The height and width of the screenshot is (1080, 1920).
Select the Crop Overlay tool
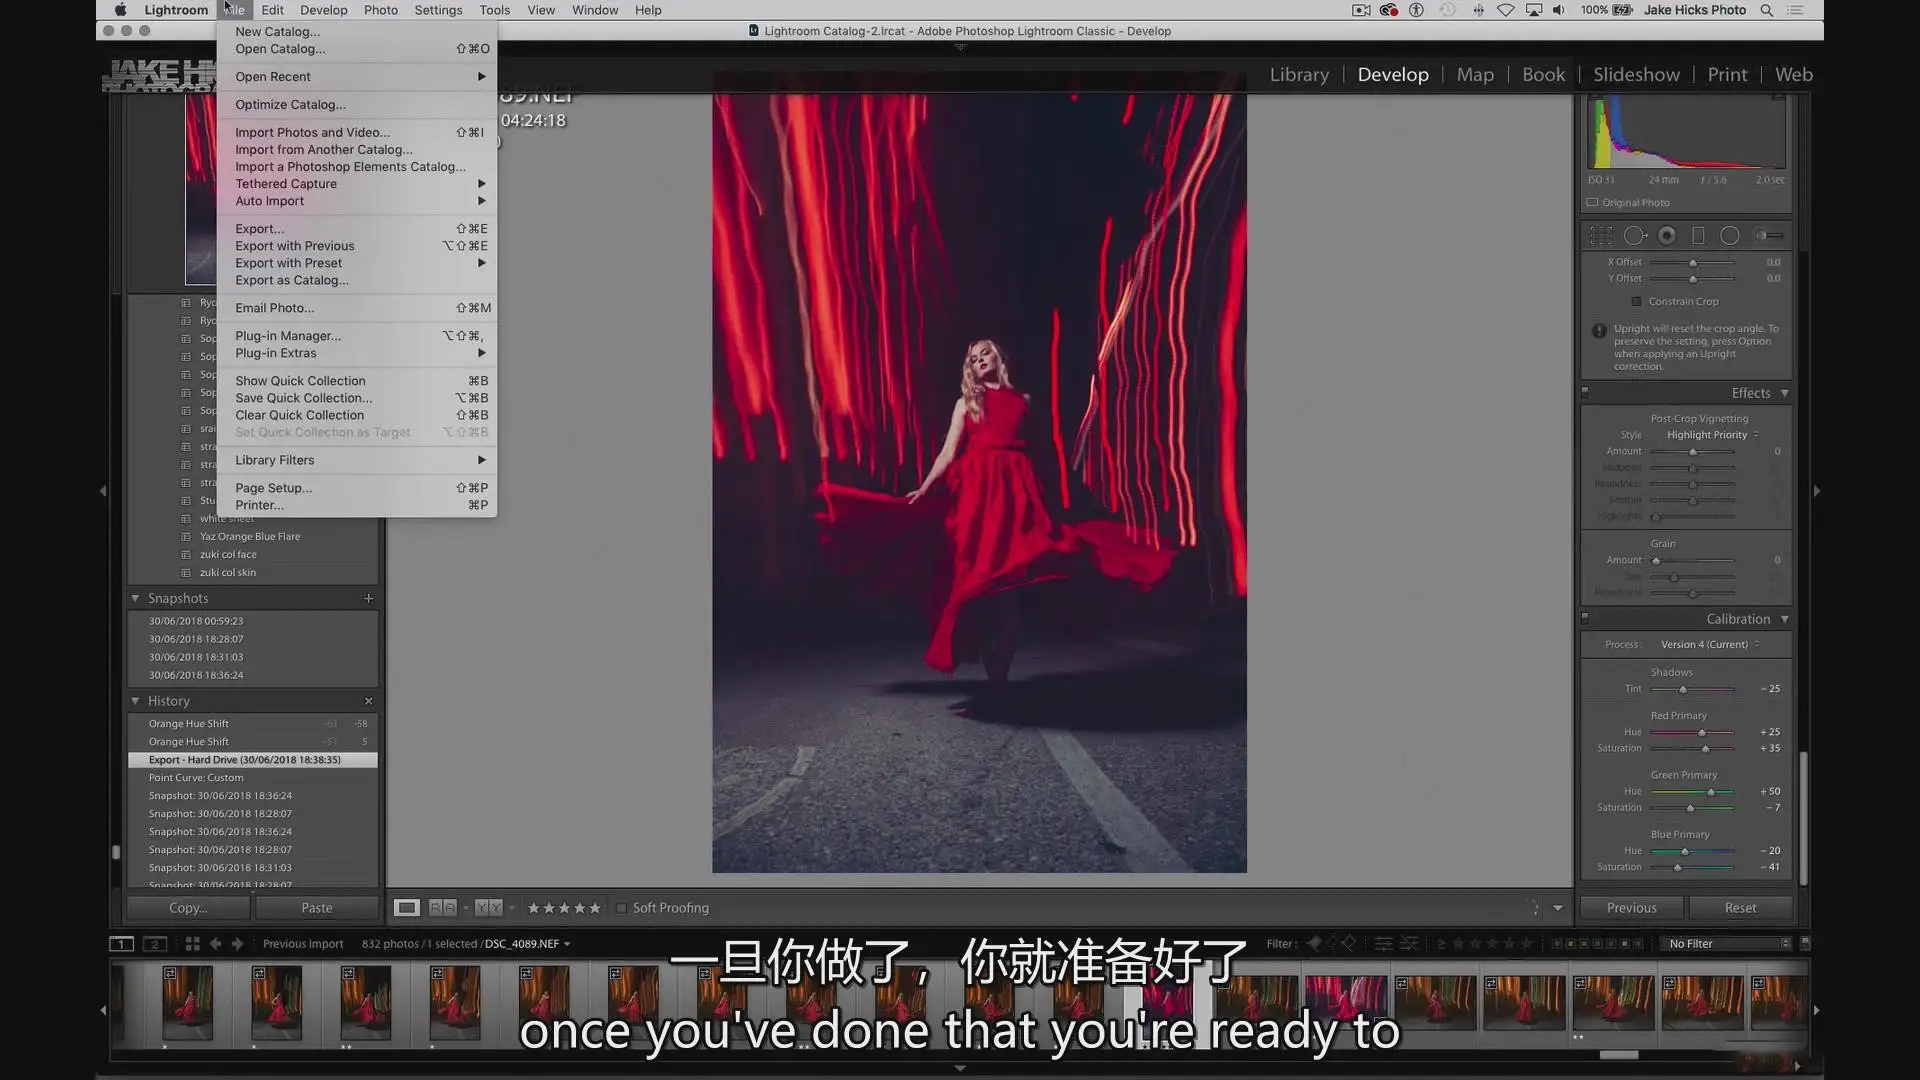[1601, 236]
